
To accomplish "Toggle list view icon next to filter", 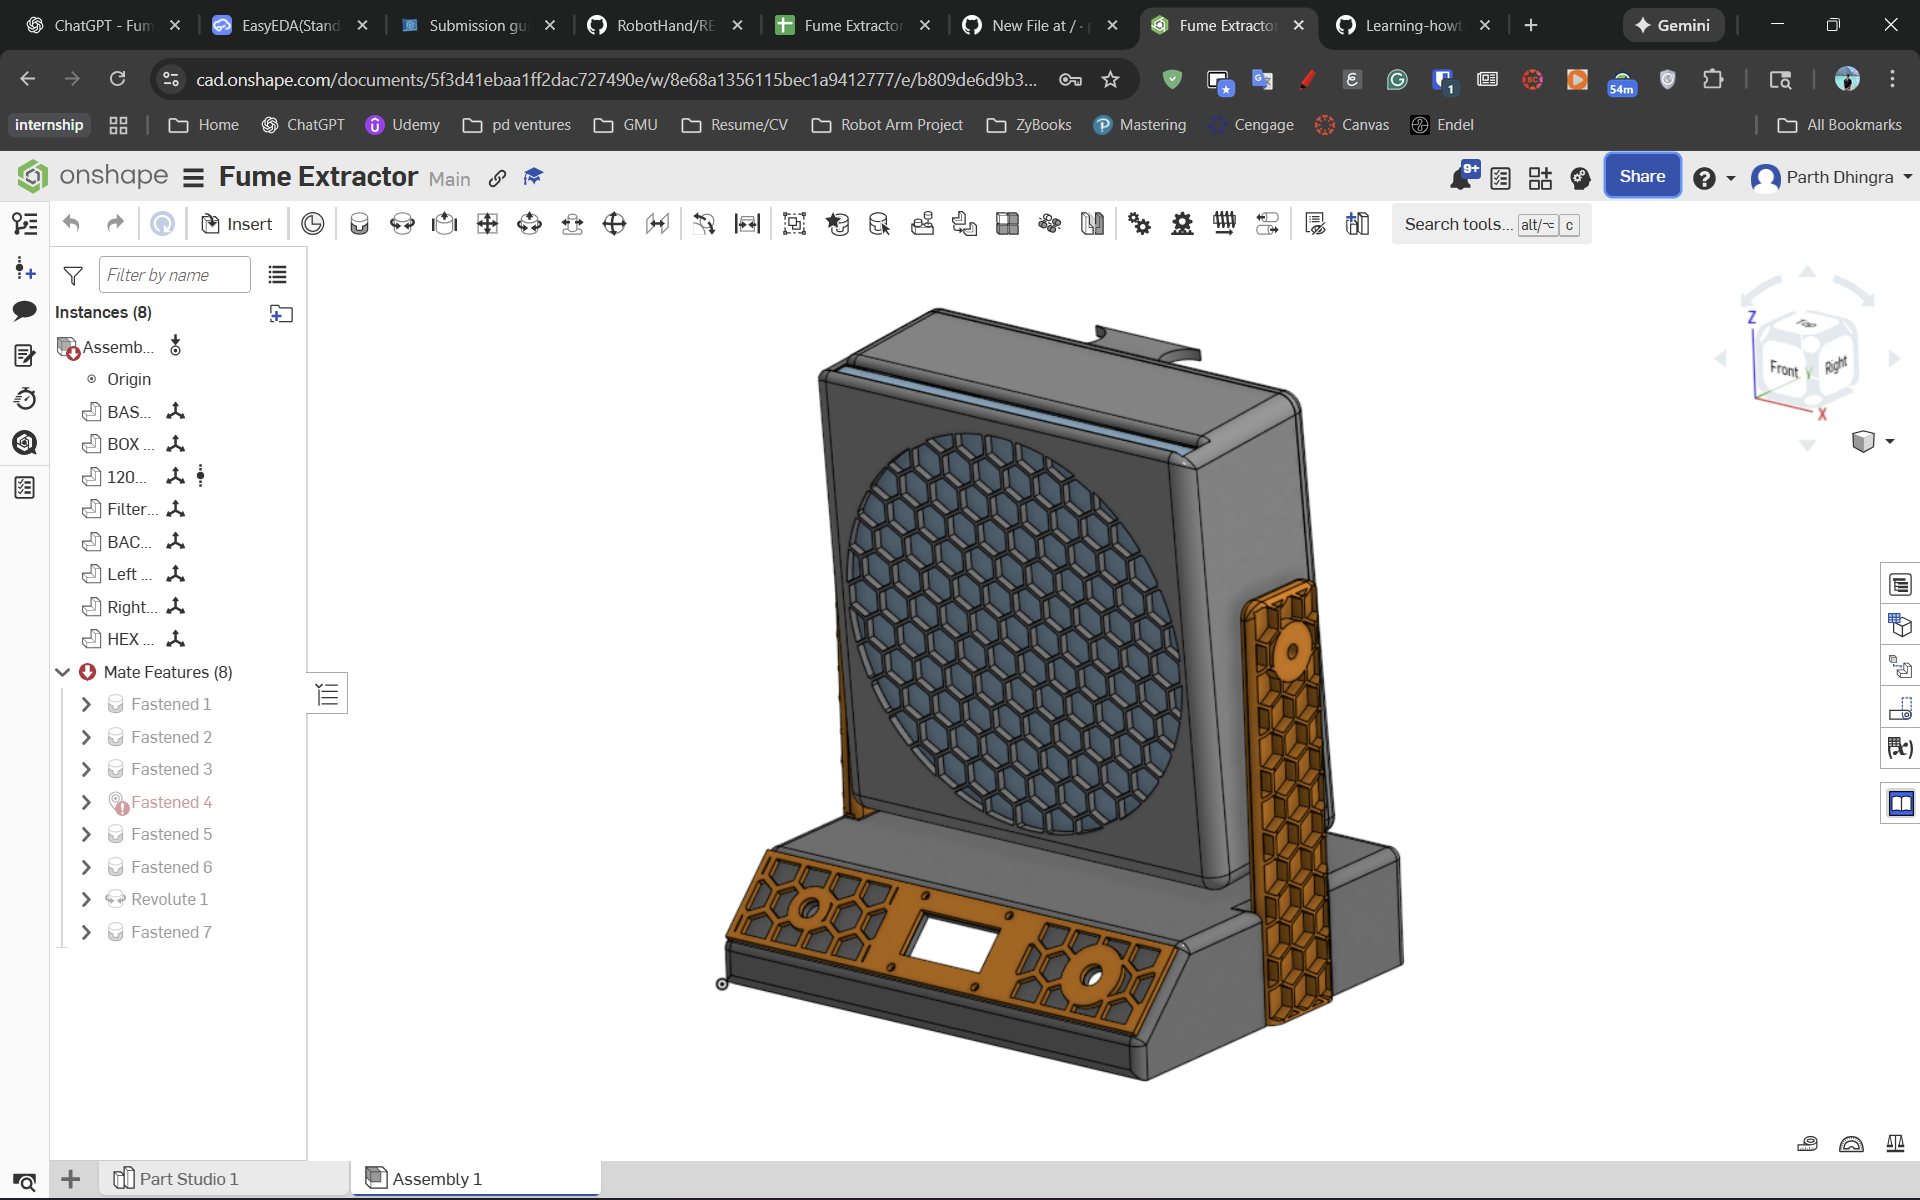I will (277, 275).
